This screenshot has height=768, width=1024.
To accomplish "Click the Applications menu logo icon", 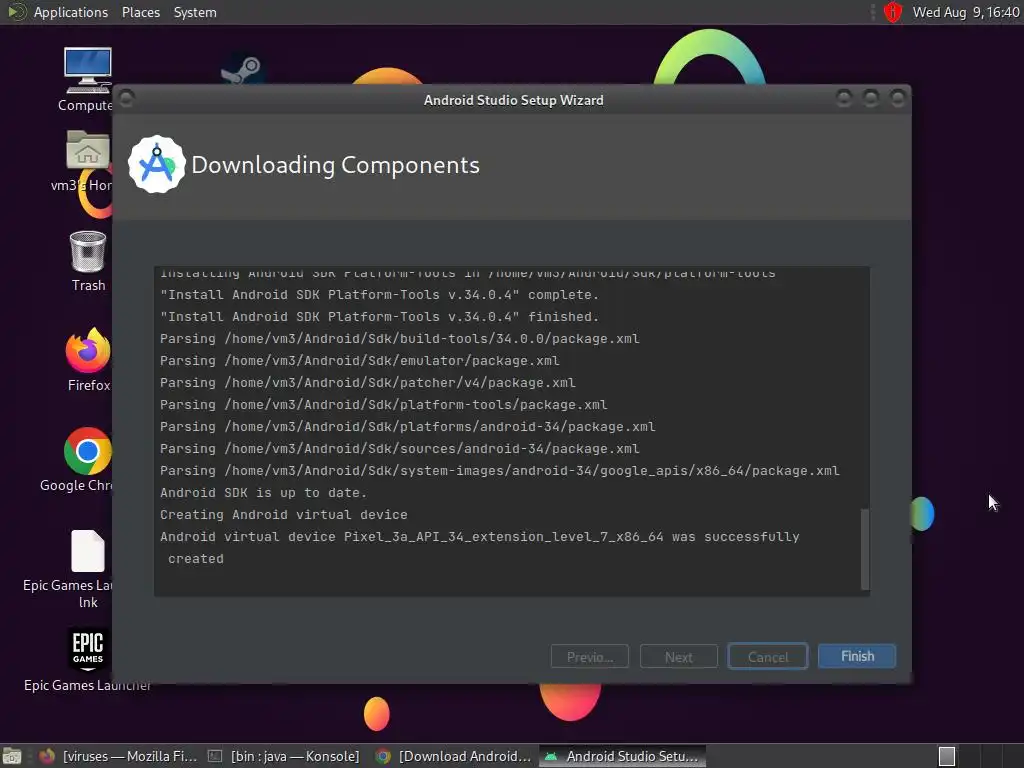I will pos(16,12).
